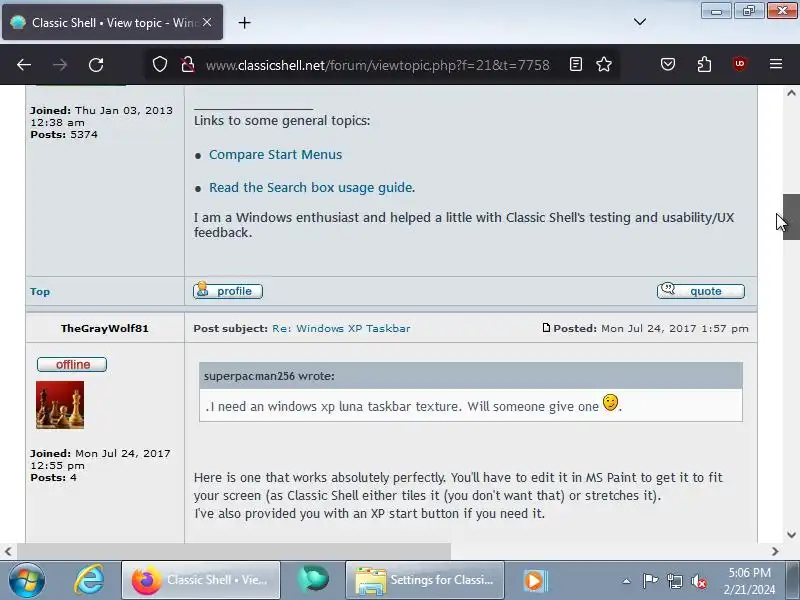The width and height of the screenshot is (800, 600).
Task: List all tabs with the chevron button
Action: tap(640, 22)
